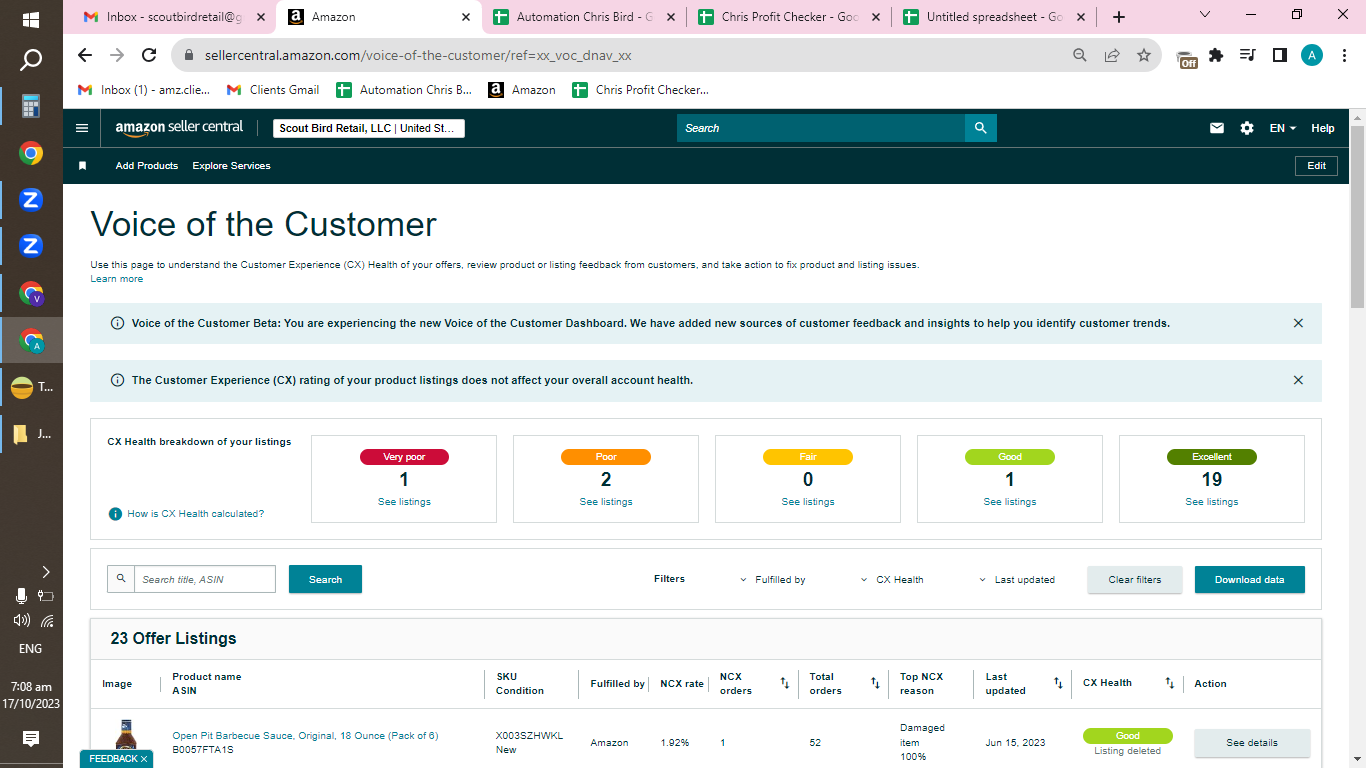Switch to the Untitled spreadsheet tab
The width and height of the screenshot is (1366, 768).
pyautogui.click(x=992, y=17)
